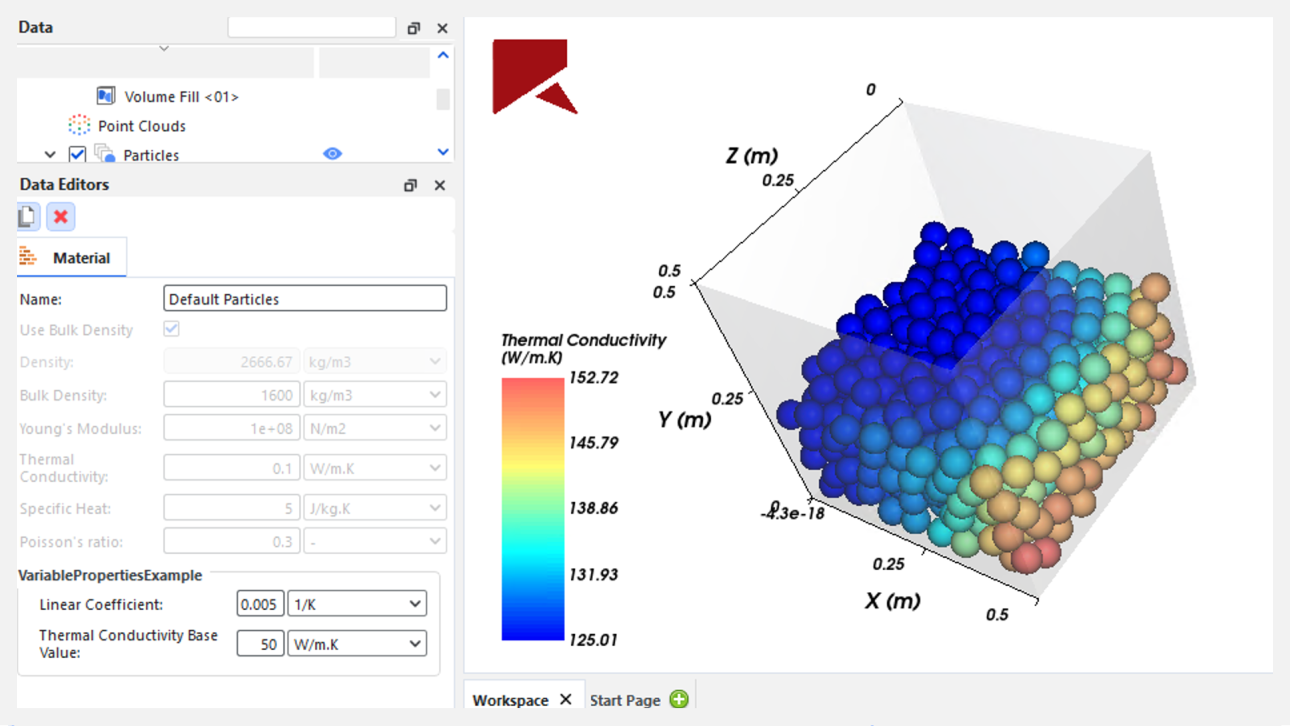Click the green plus new tab icon
Viewport: 1290px width, 726px height.
click(x=679, y=699)
